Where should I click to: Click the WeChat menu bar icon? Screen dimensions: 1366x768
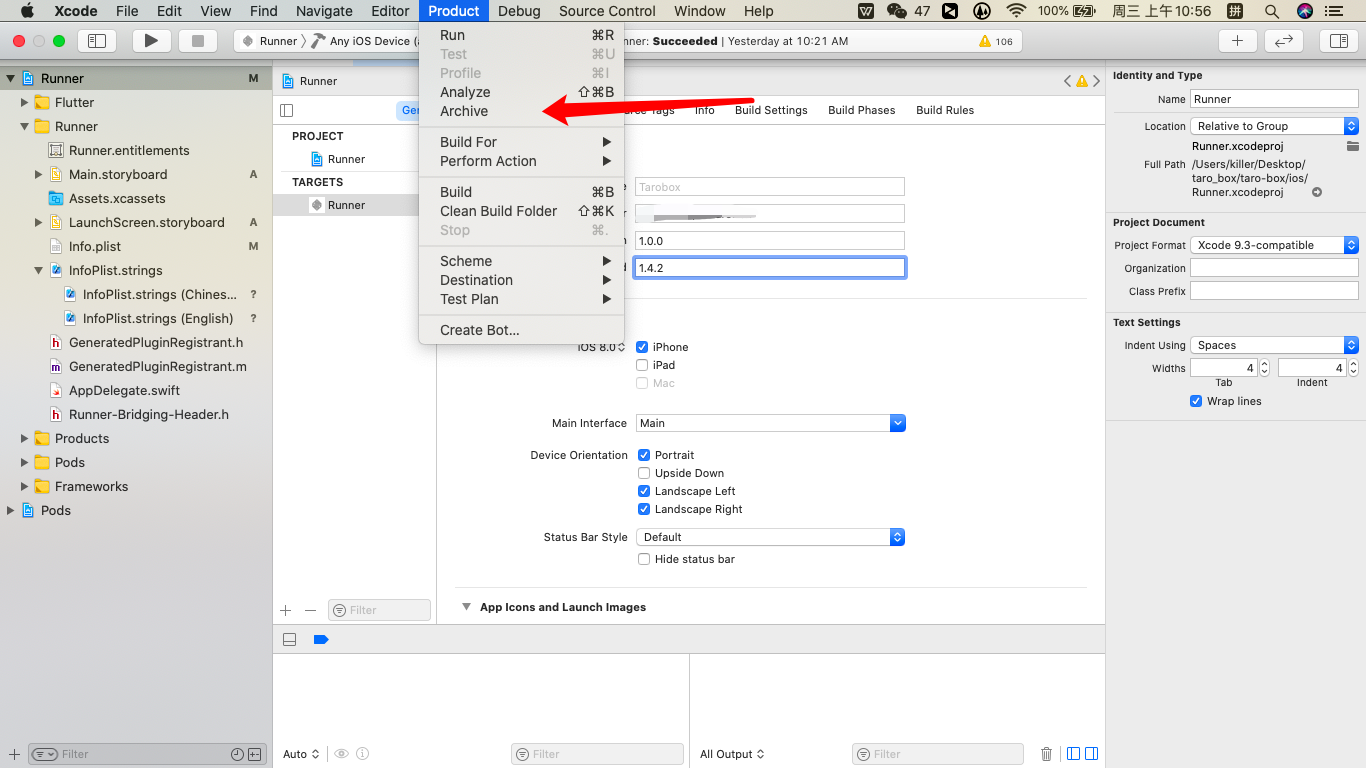897,11
